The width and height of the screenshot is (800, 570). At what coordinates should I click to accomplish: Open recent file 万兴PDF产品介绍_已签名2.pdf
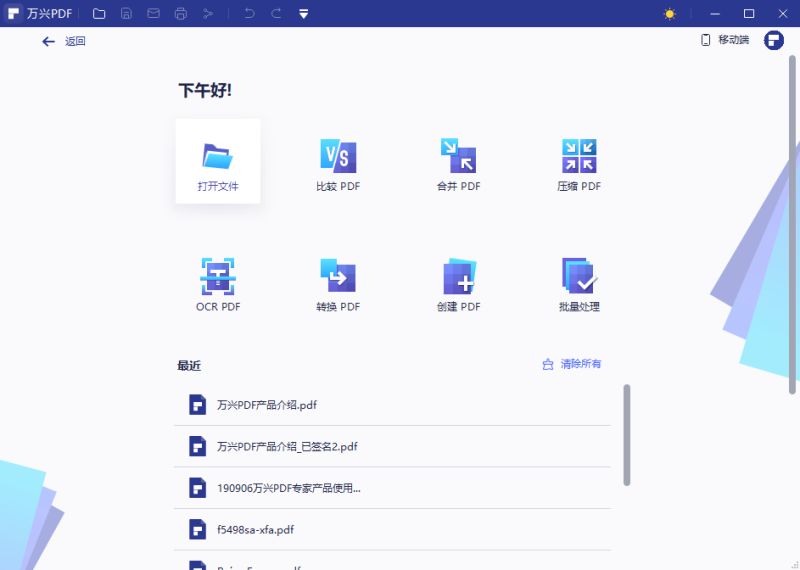pyautogui.click(x=392, y=447)
